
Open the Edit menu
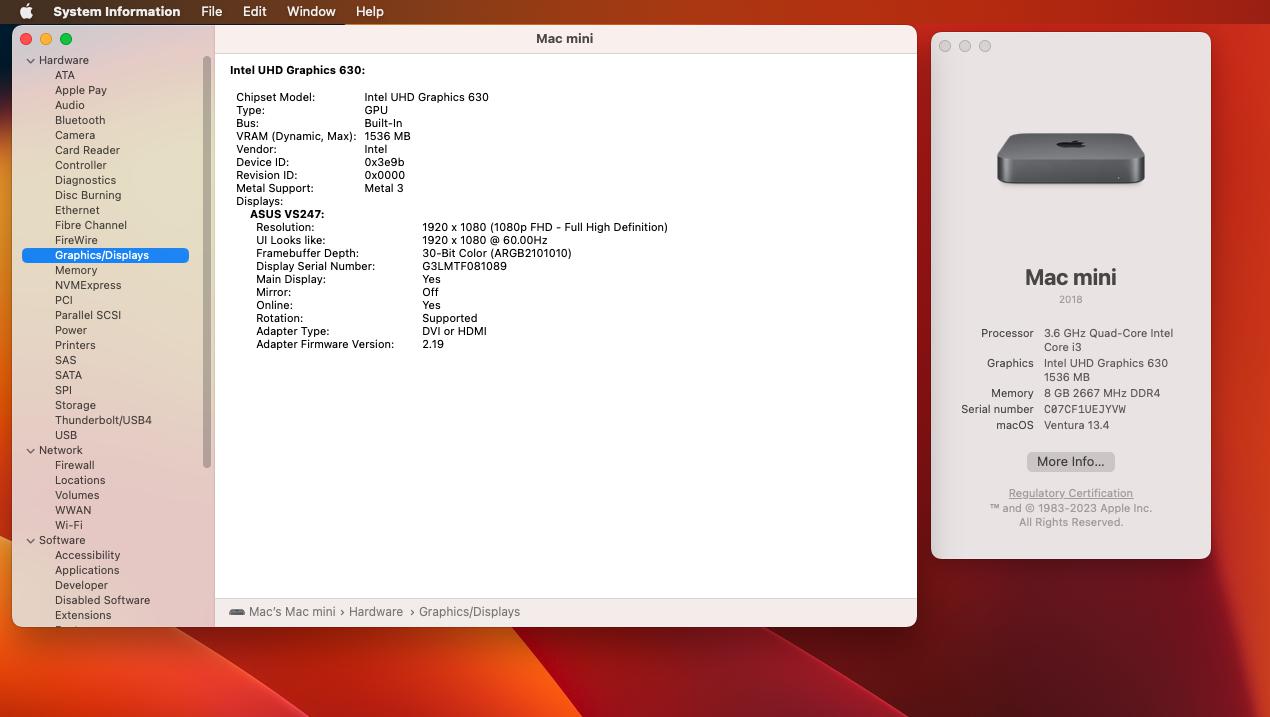pyautogui.click(x=254, y=12)
